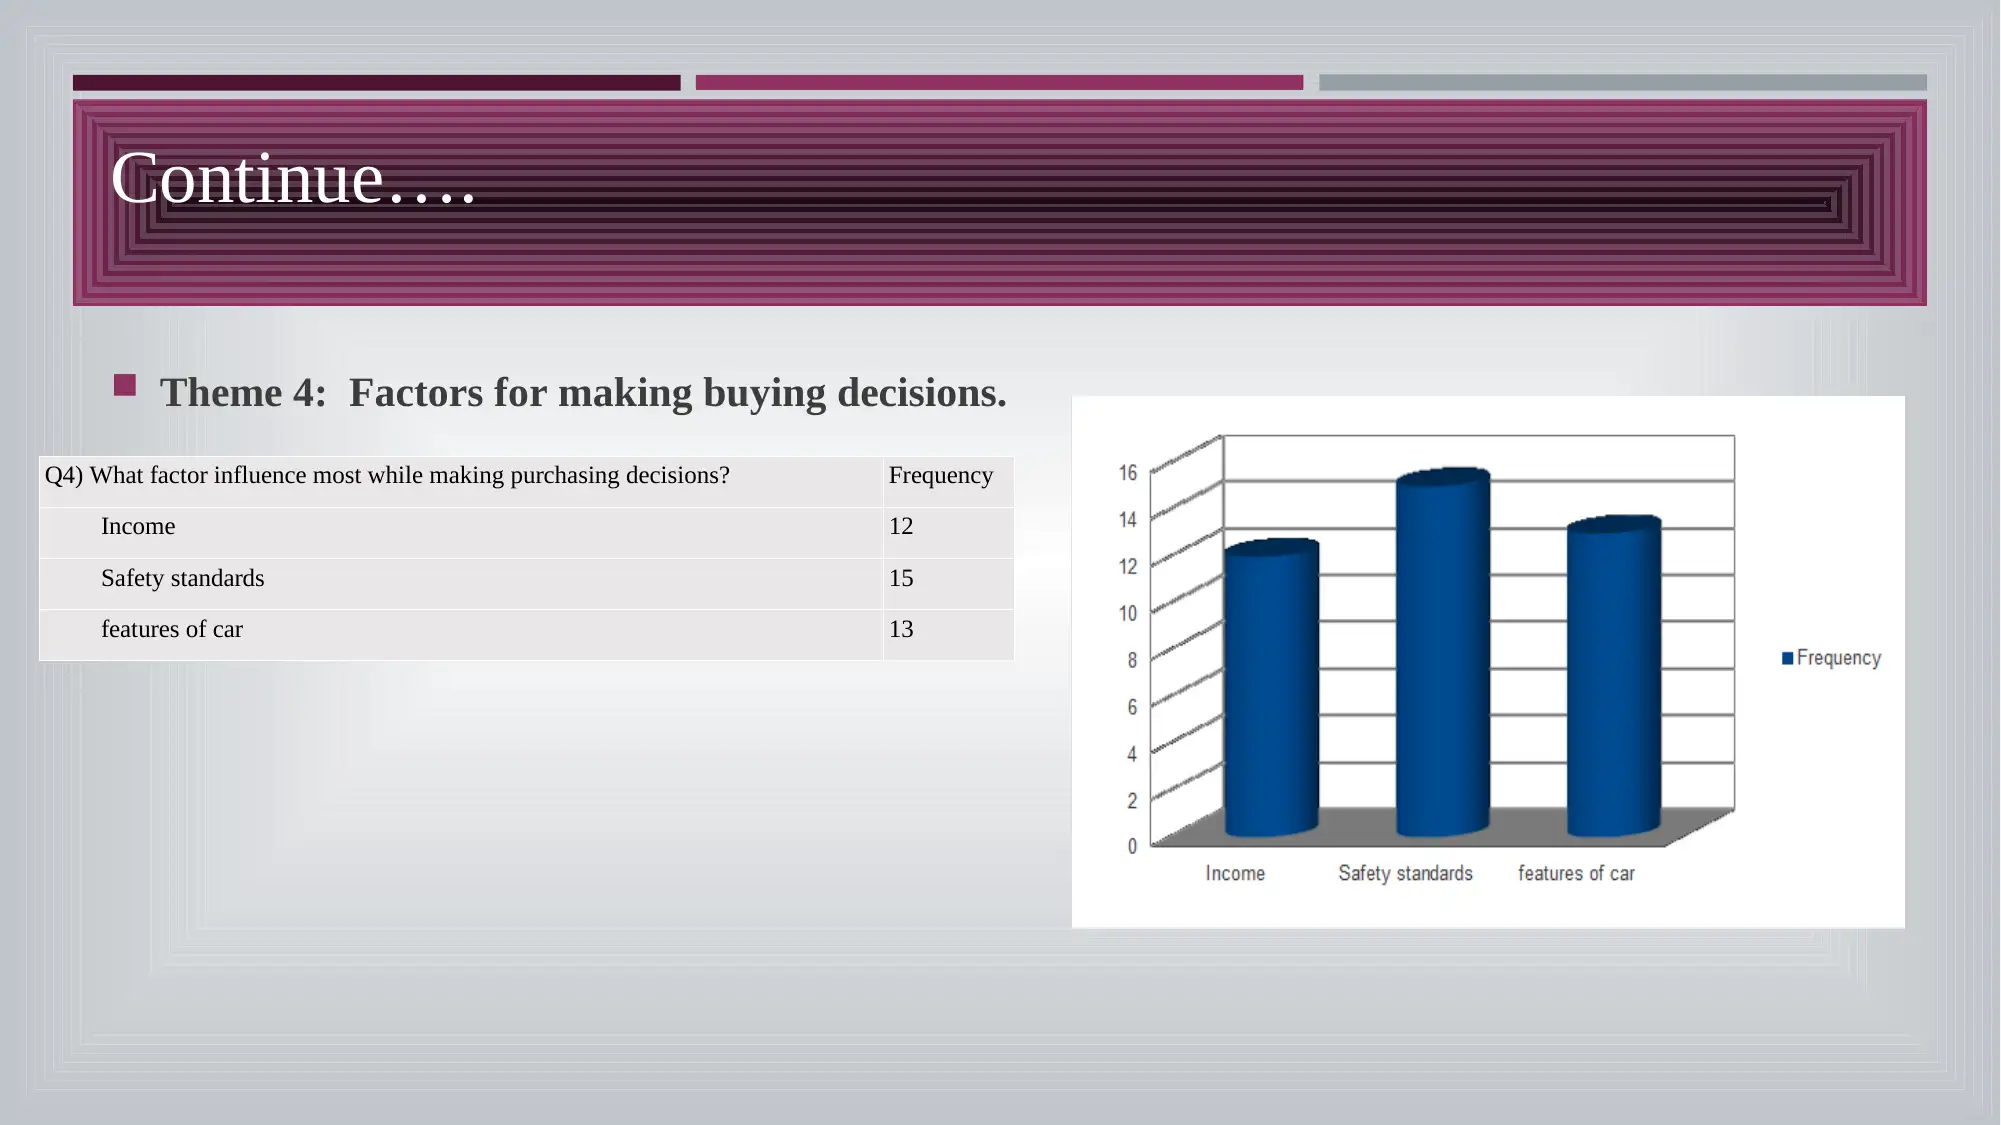The image size is (2001, 1125).
Task: Click the Frequency legend color swatch
Action: point(1787,658)
